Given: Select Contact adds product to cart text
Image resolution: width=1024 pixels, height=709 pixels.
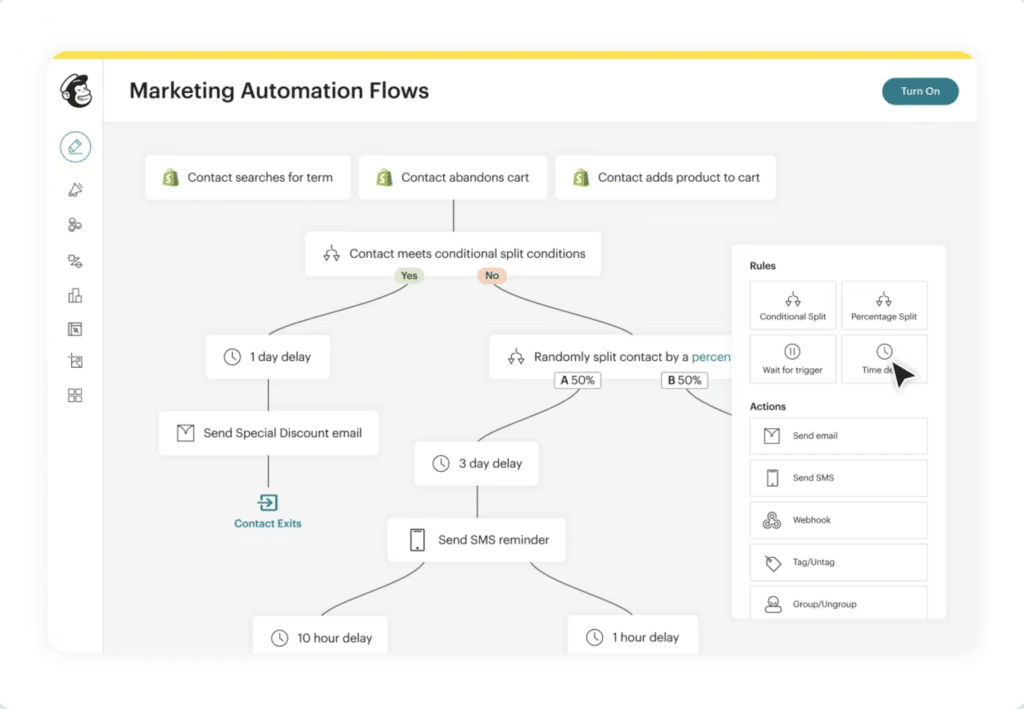Looking at the screenshot, I should tap(679, 178).
